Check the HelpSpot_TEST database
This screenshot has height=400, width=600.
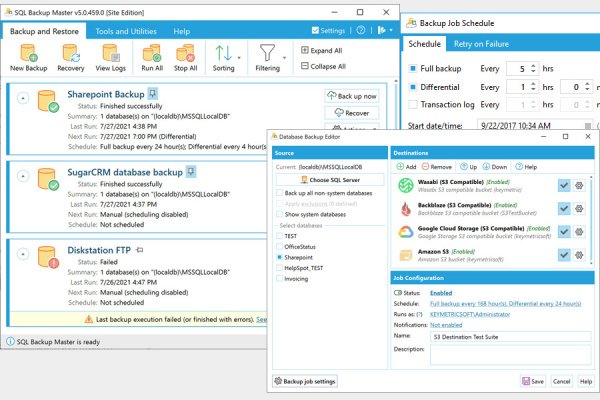point(279,268)
